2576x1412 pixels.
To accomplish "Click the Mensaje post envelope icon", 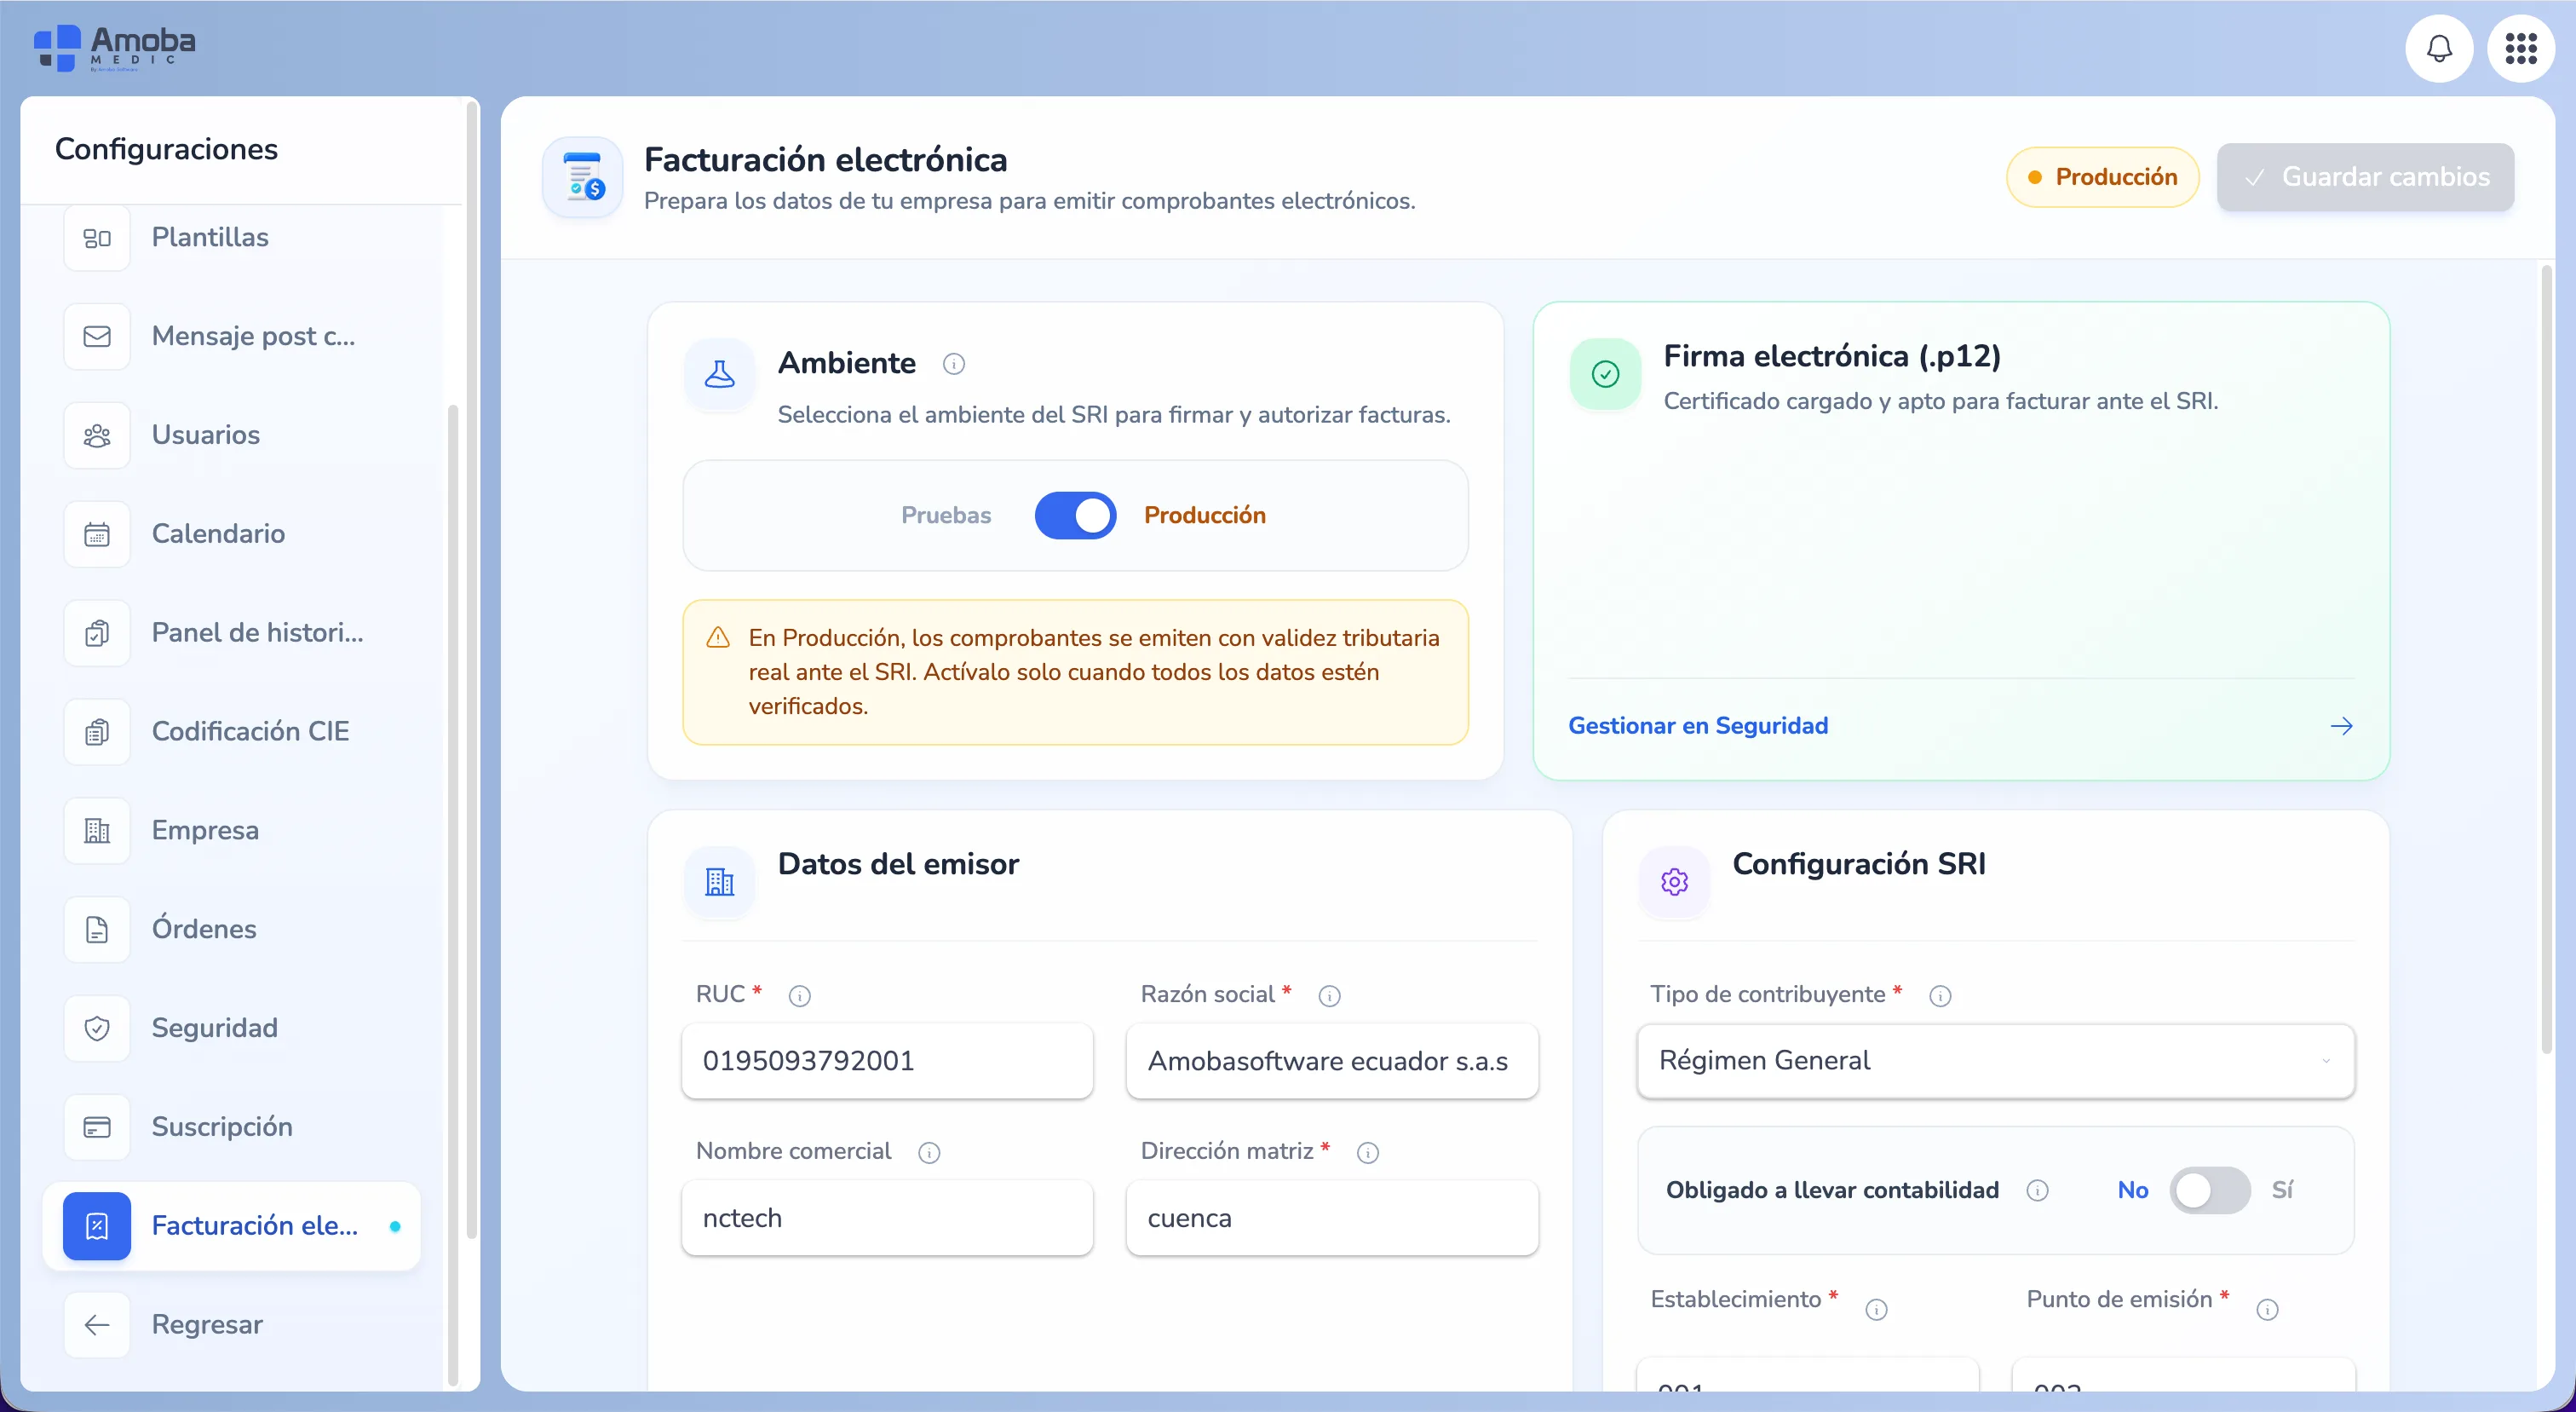I will [x=97, y=336].
